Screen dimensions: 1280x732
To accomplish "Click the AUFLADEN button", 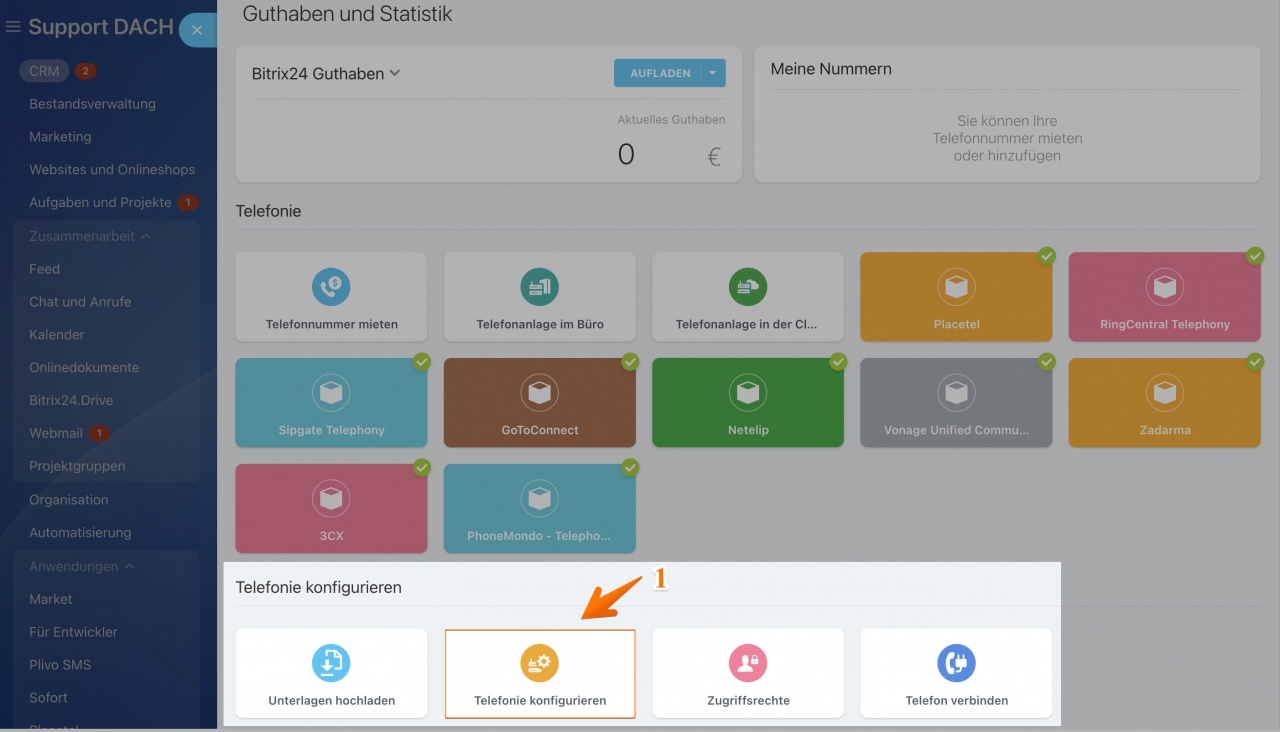I will click(x=660, y=72).
